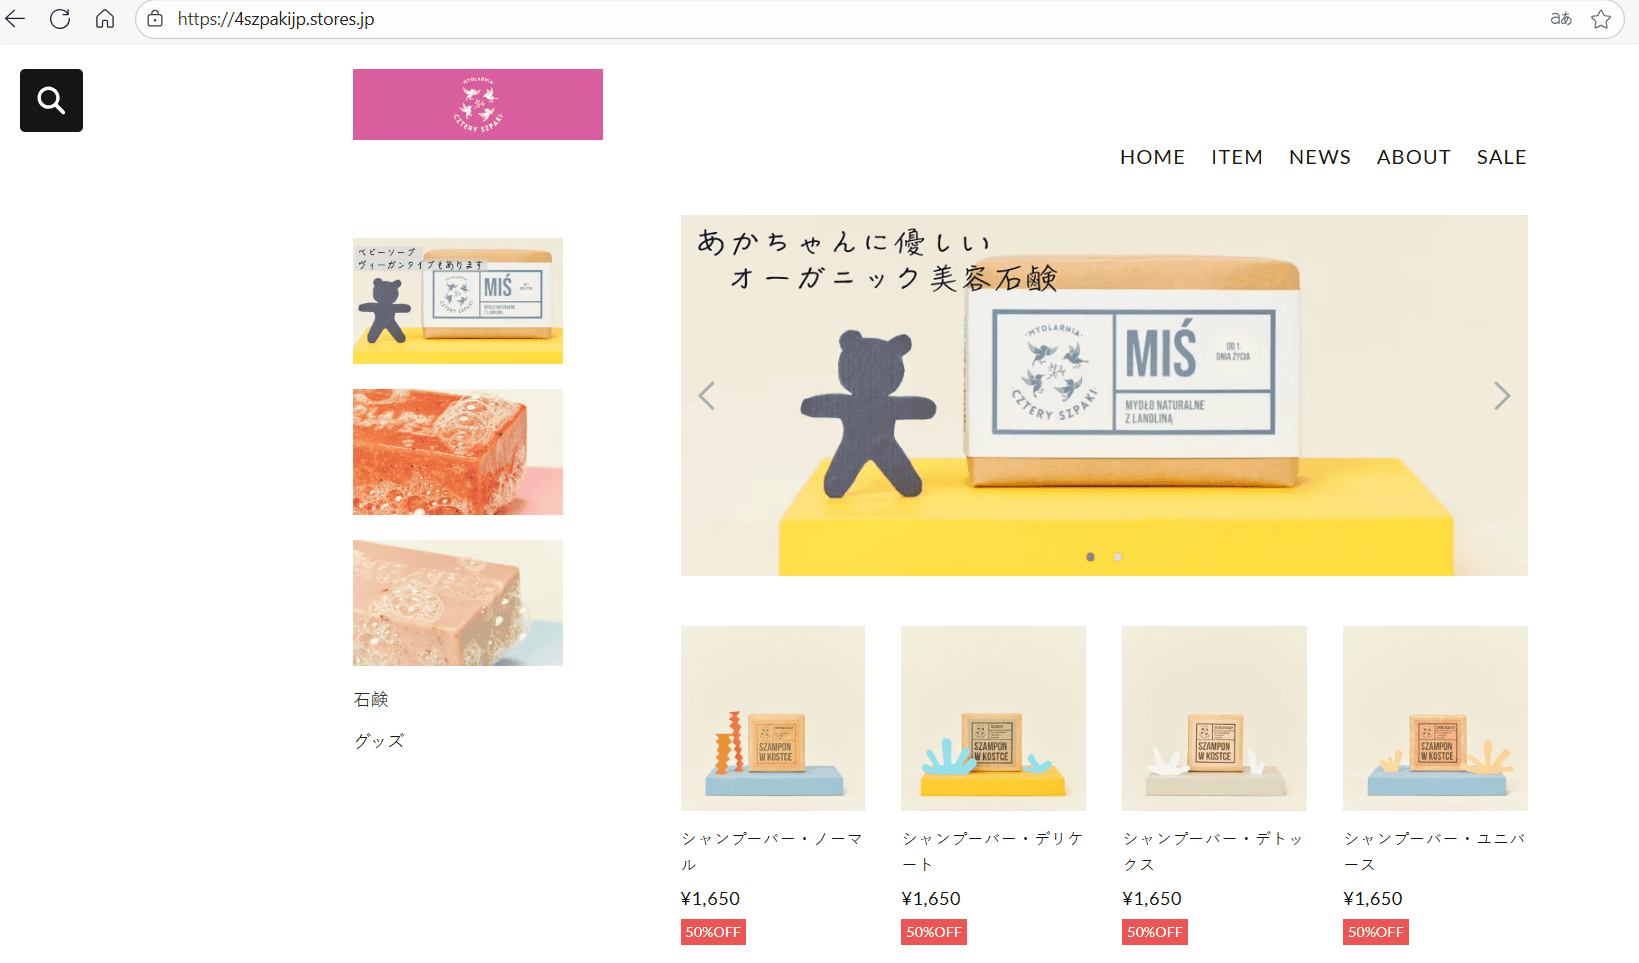Open the ITEM menu
Viewport: 1639px width, 963px height.
point(1237,157)
